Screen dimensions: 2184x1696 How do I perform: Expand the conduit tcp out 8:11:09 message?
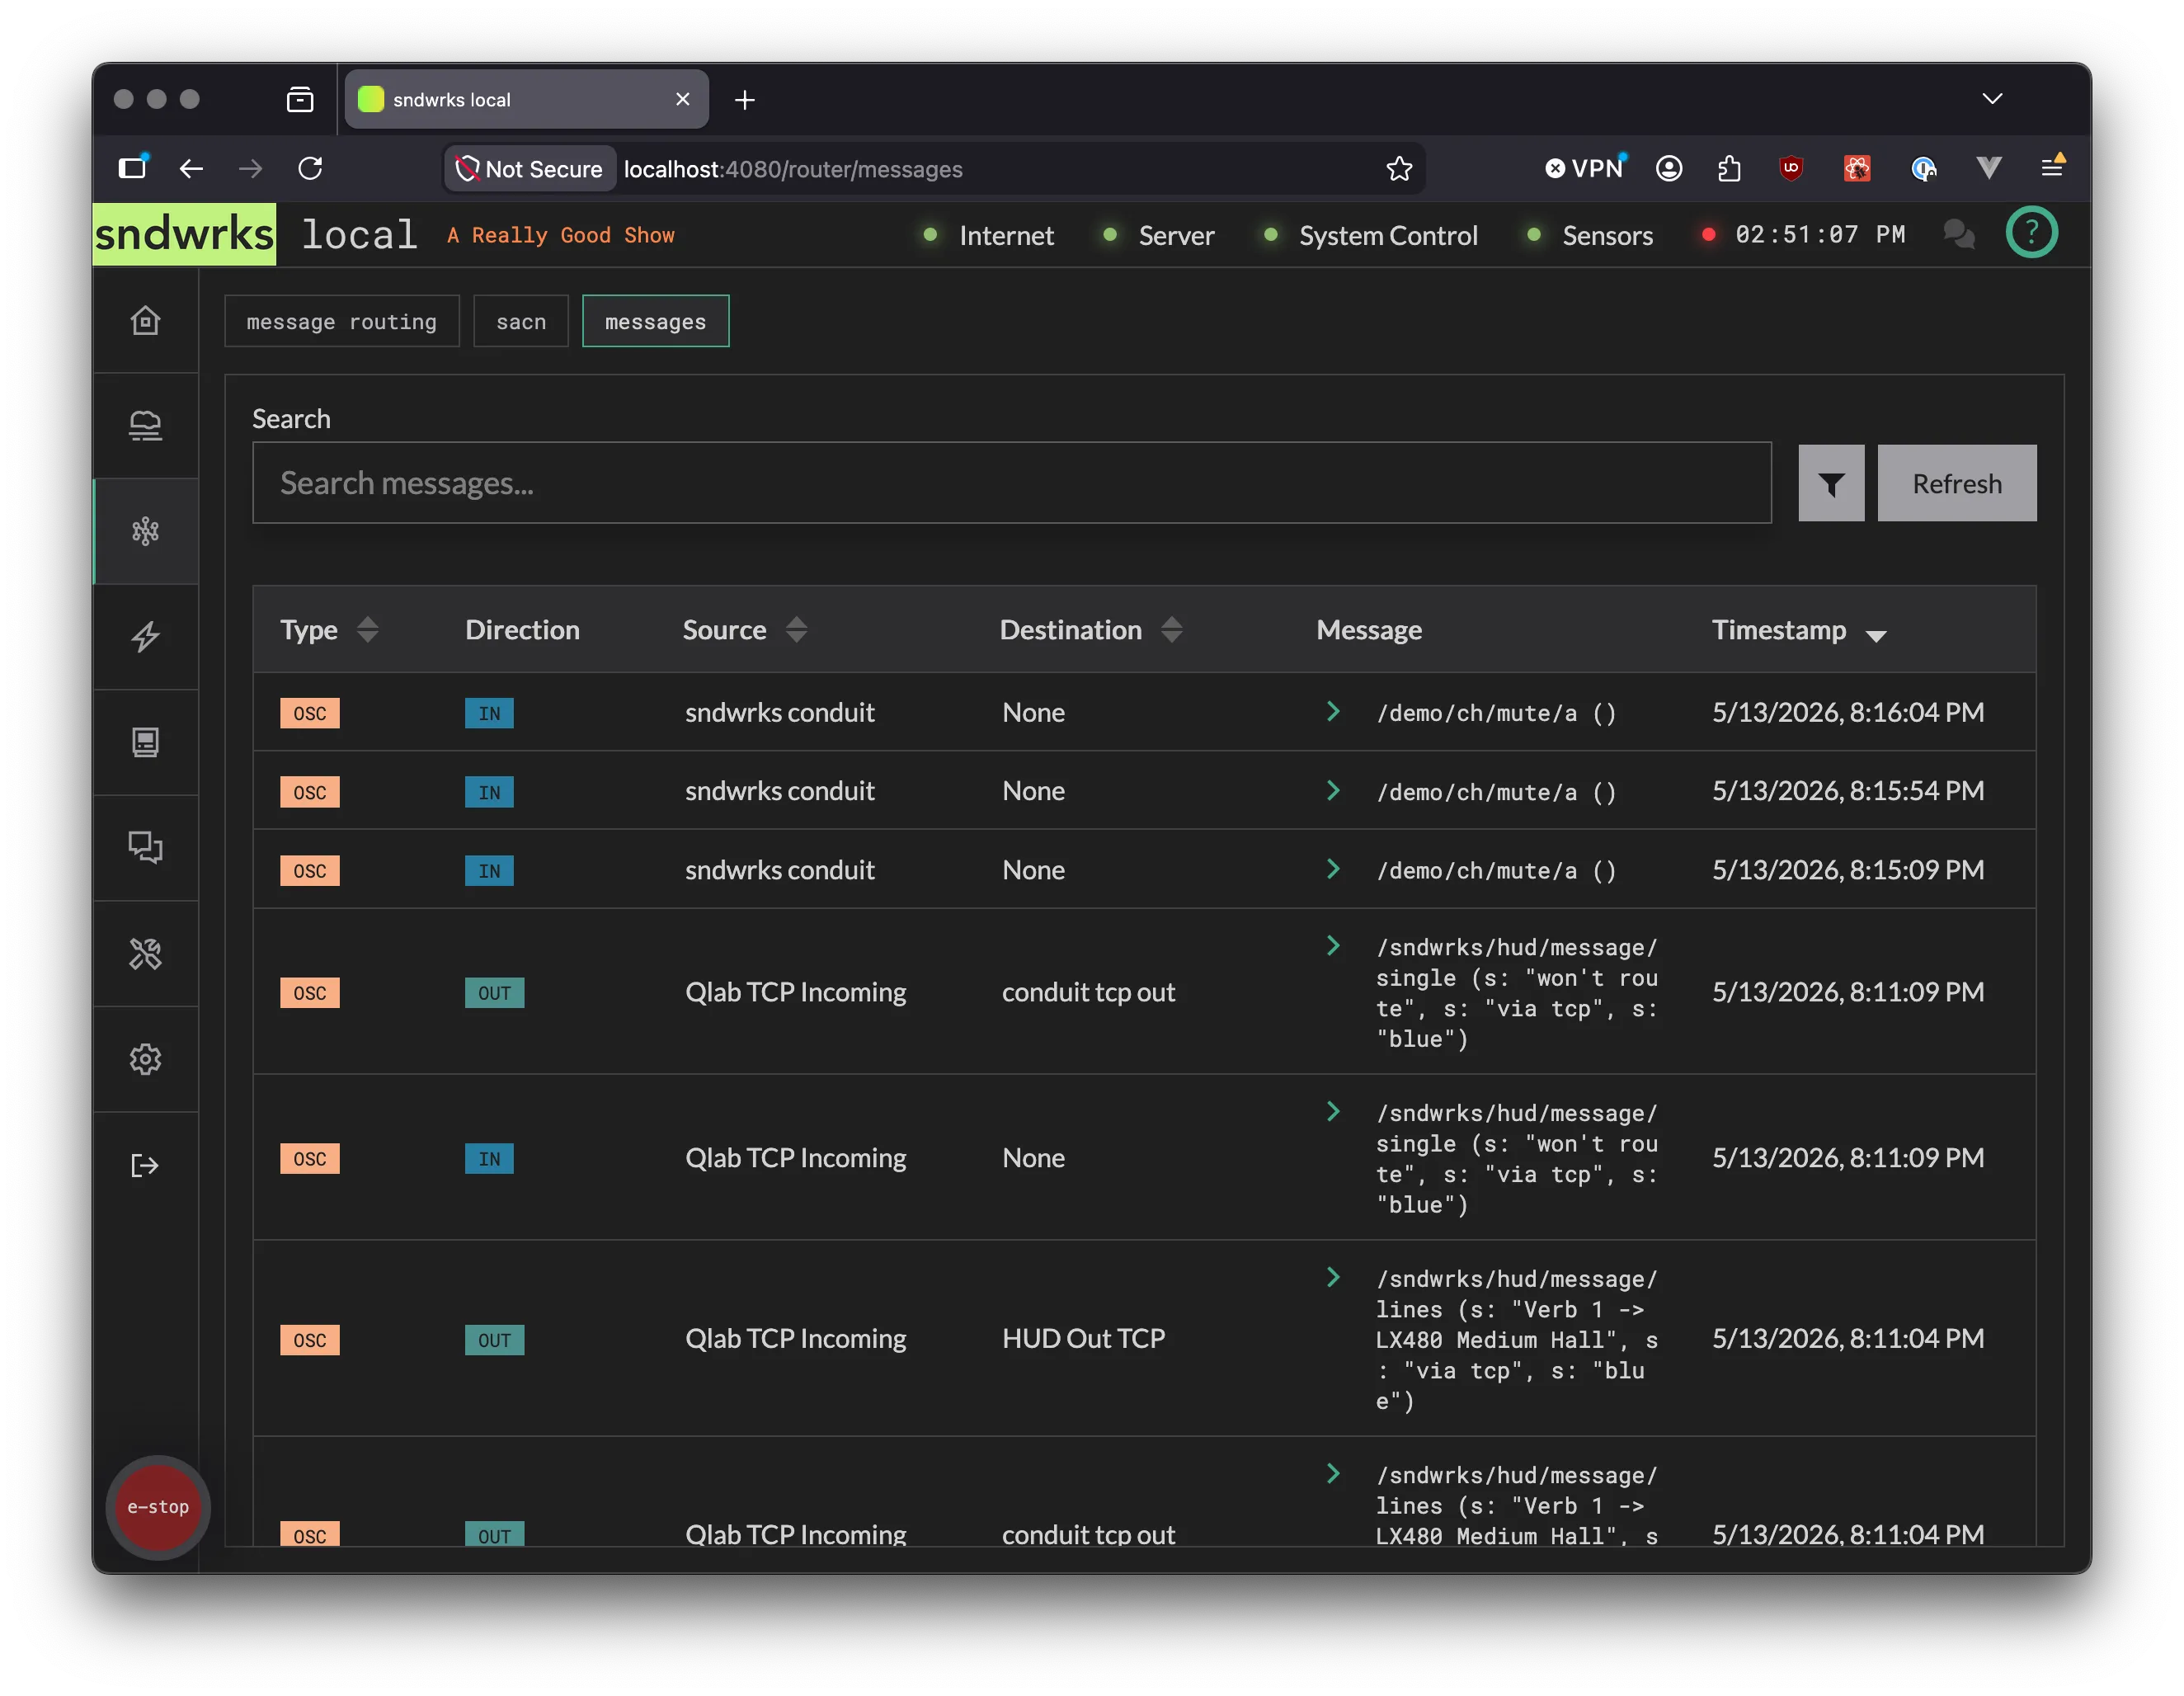tap(1333, 946)
